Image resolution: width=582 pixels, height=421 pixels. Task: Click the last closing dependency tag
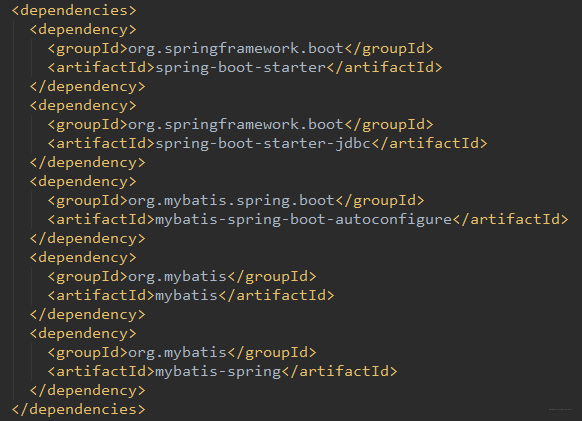(x=88, y=391)
